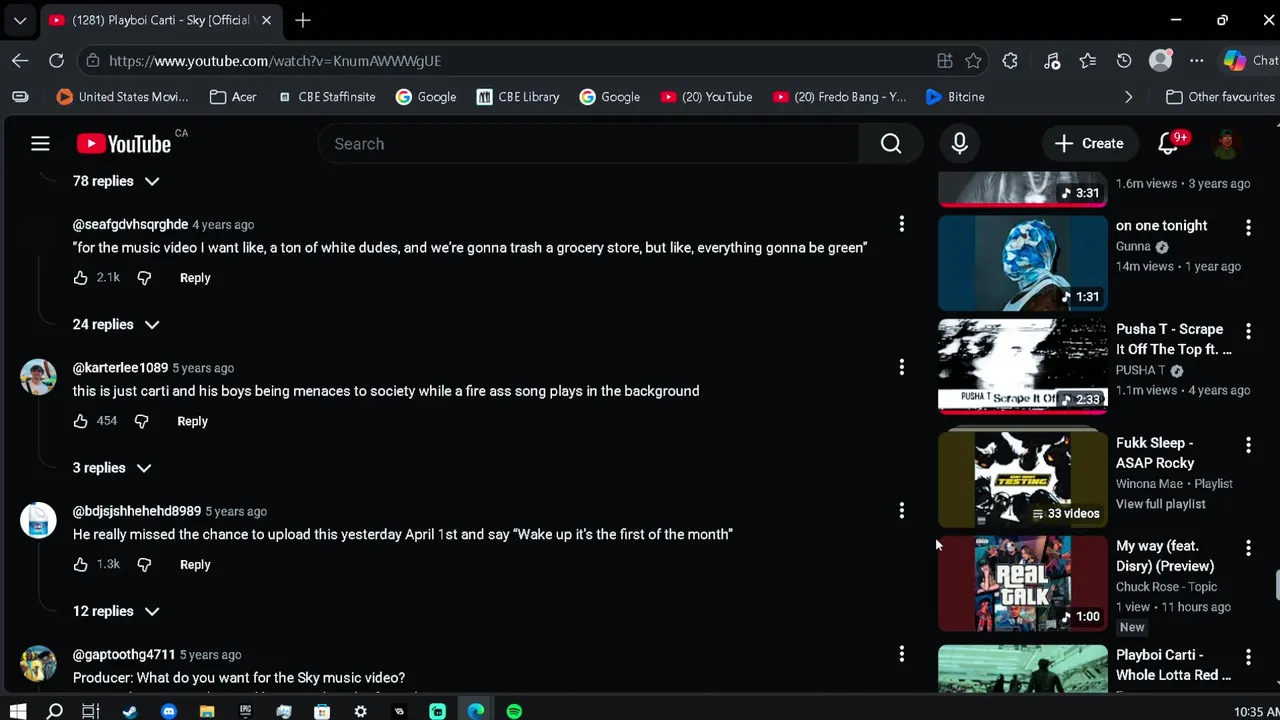Open Spotify from the taskbar
This screenshot has height=720, width=1280.
click(x=514, y=711)
